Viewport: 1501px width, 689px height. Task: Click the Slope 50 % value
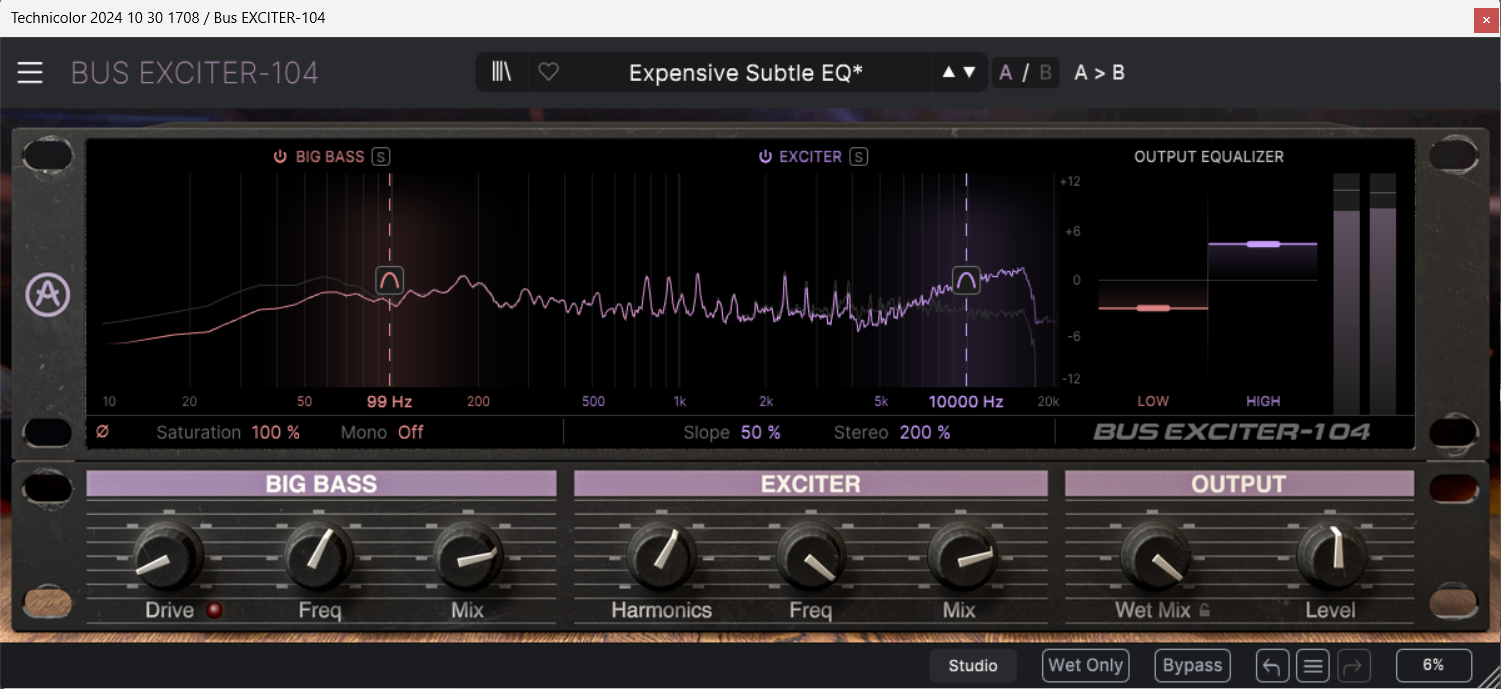pyautogui.click(x=761, y=433)
